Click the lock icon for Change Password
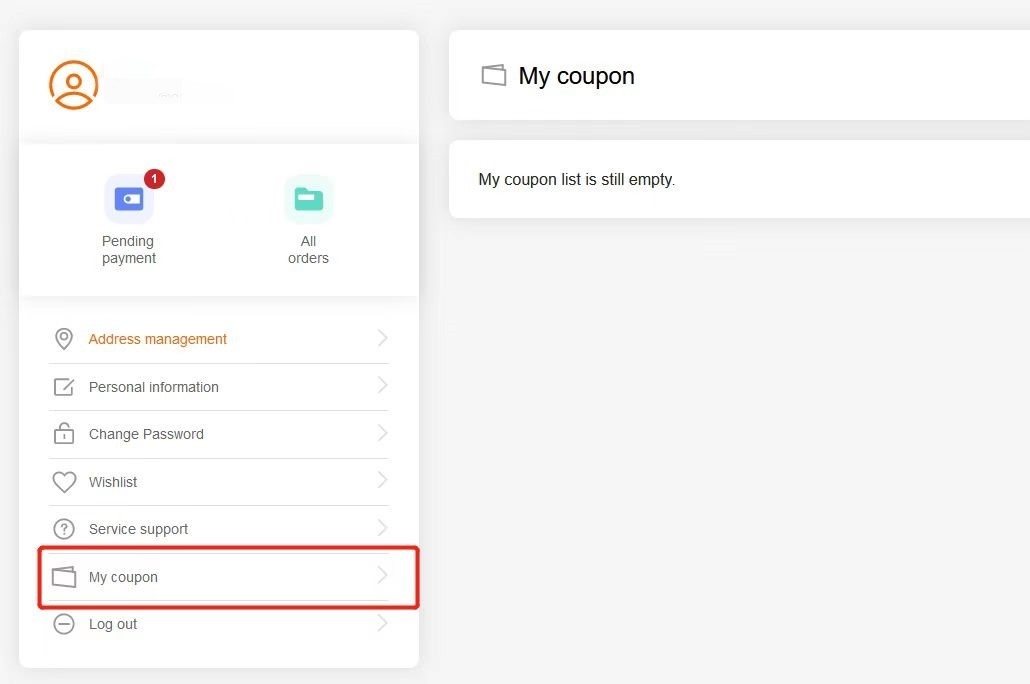This screenshot has width=1030, height=684. [x=64, y=434]
